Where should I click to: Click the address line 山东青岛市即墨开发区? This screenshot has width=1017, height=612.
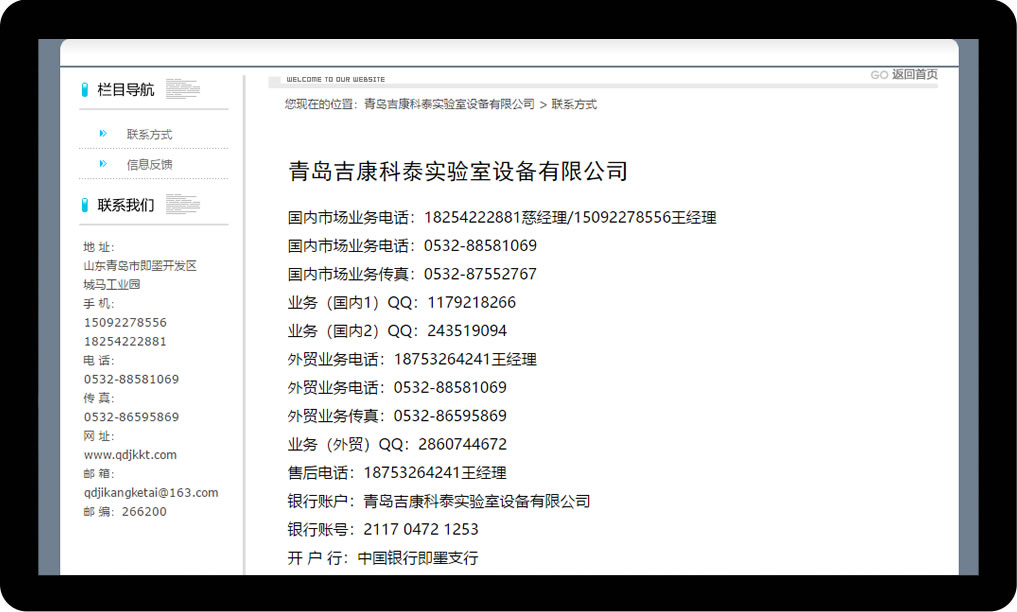point(139,266)
